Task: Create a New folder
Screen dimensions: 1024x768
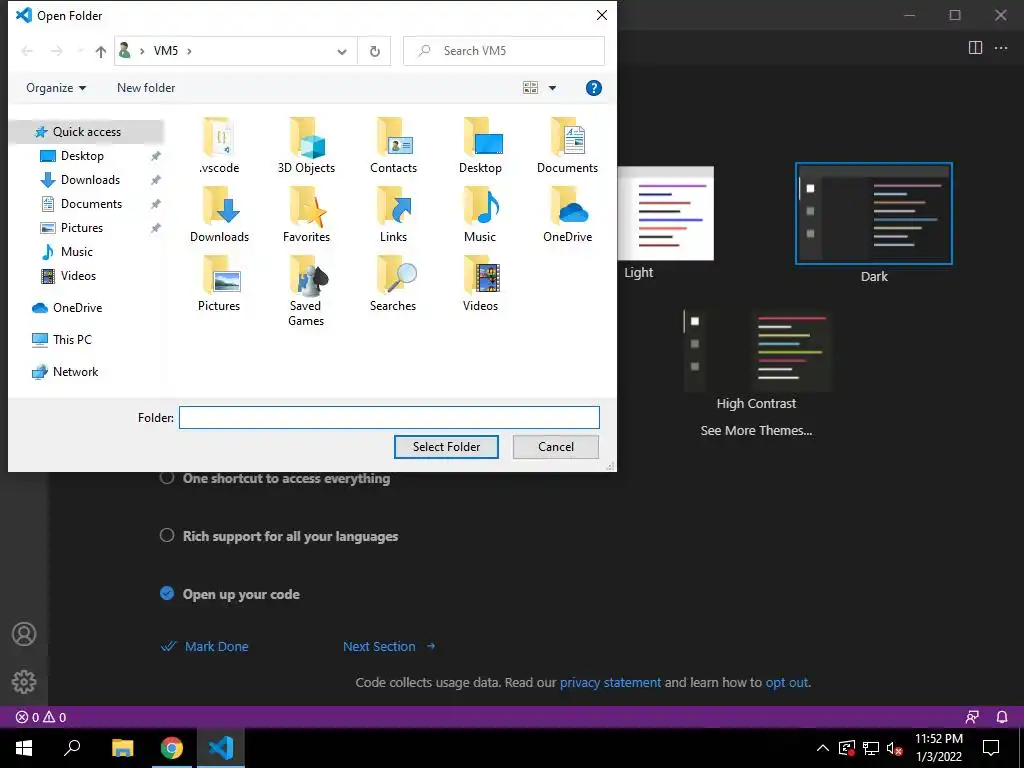Action: (x=146, y=88)
